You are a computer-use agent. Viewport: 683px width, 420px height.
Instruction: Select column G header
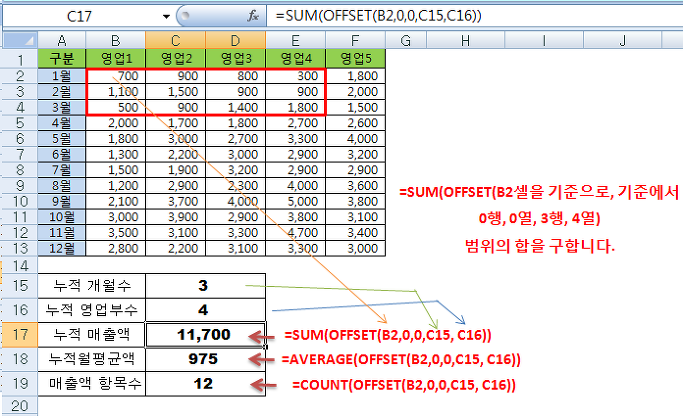(x=406, y=41)
